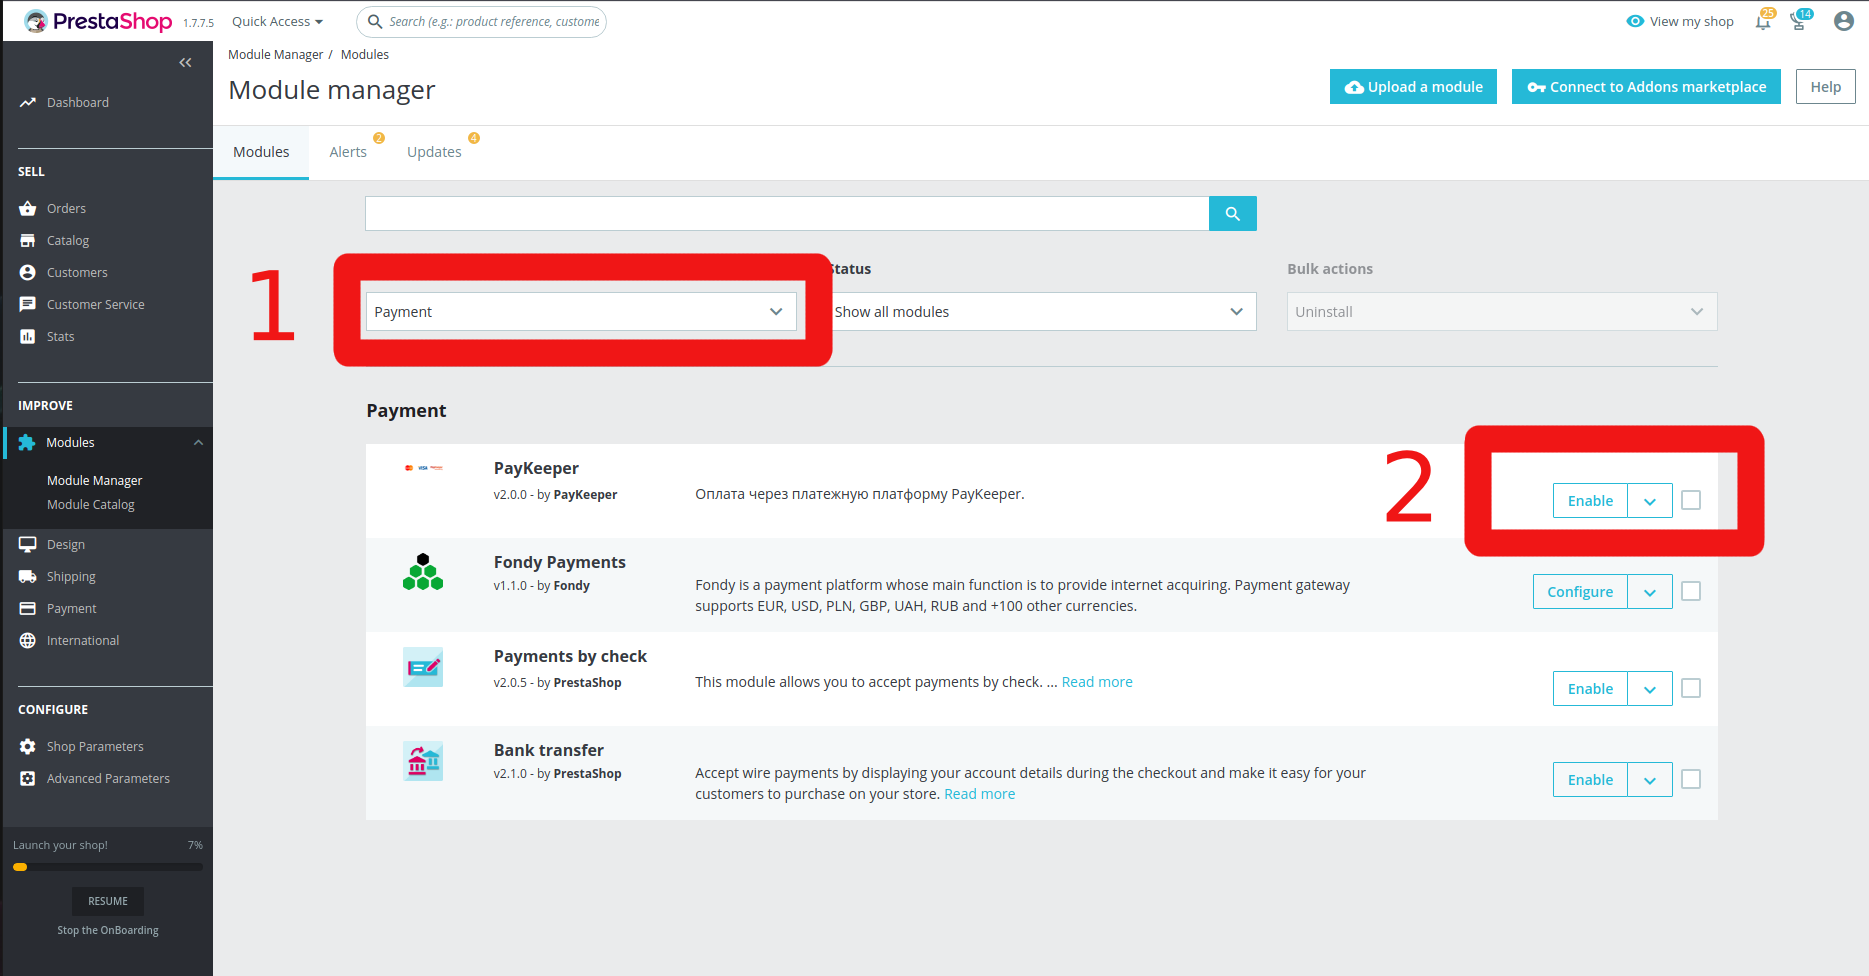This screenshot has height=976, width=1869.
Task: Click the trophy gamification icon in header
Action: pyautogui.click(x=1798, y=22)
